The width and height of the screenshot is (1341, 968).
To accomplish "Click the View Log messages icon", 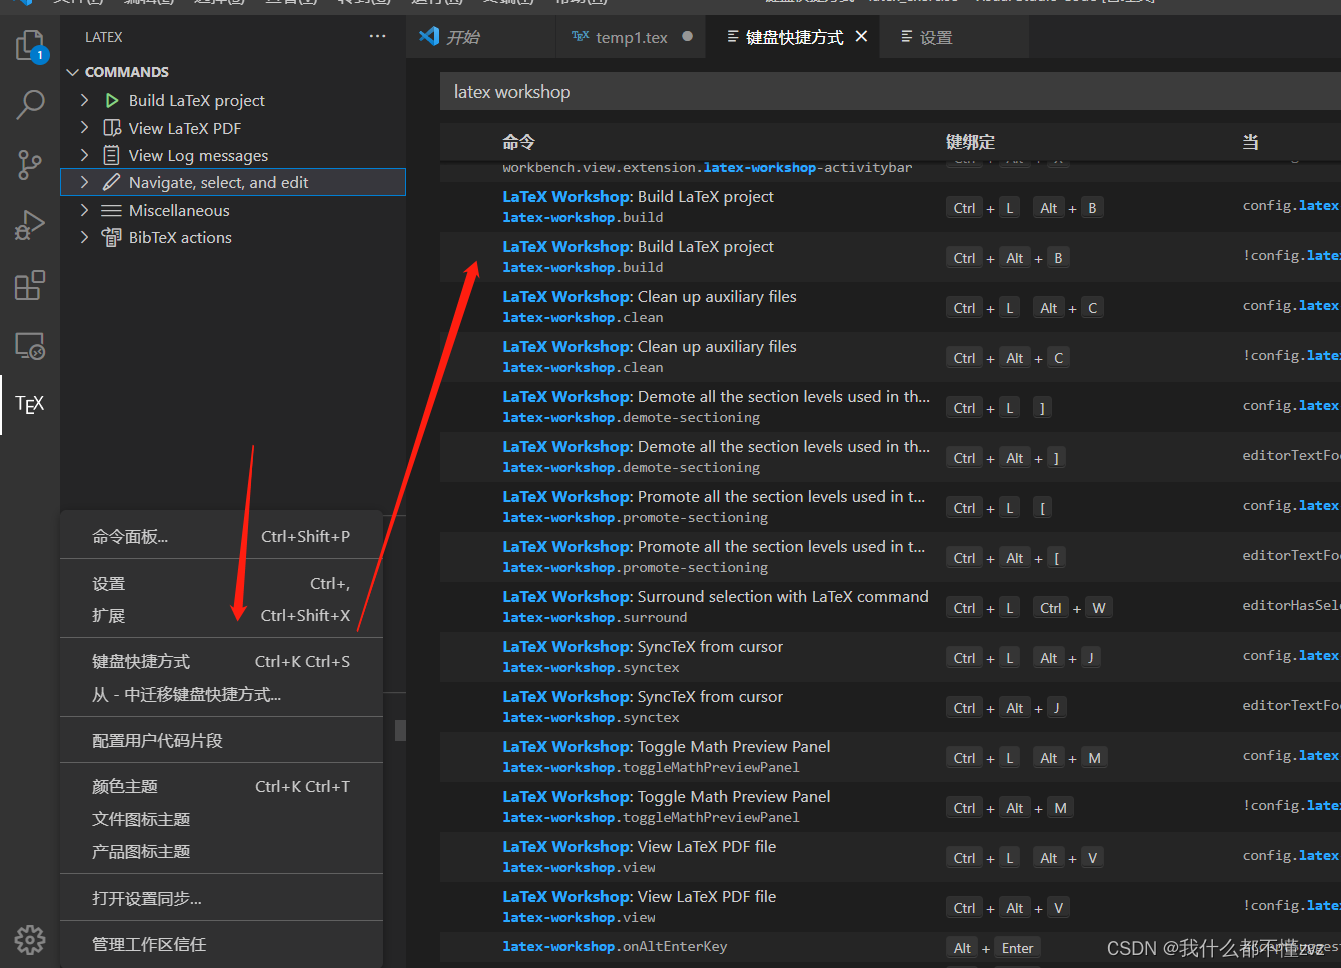I will click(x=112, y=155).
